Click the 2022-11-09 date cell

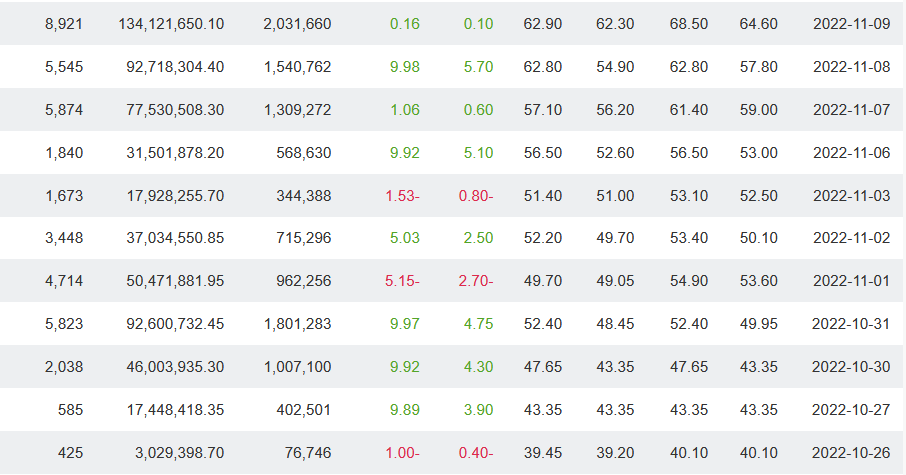click(851, 23)
